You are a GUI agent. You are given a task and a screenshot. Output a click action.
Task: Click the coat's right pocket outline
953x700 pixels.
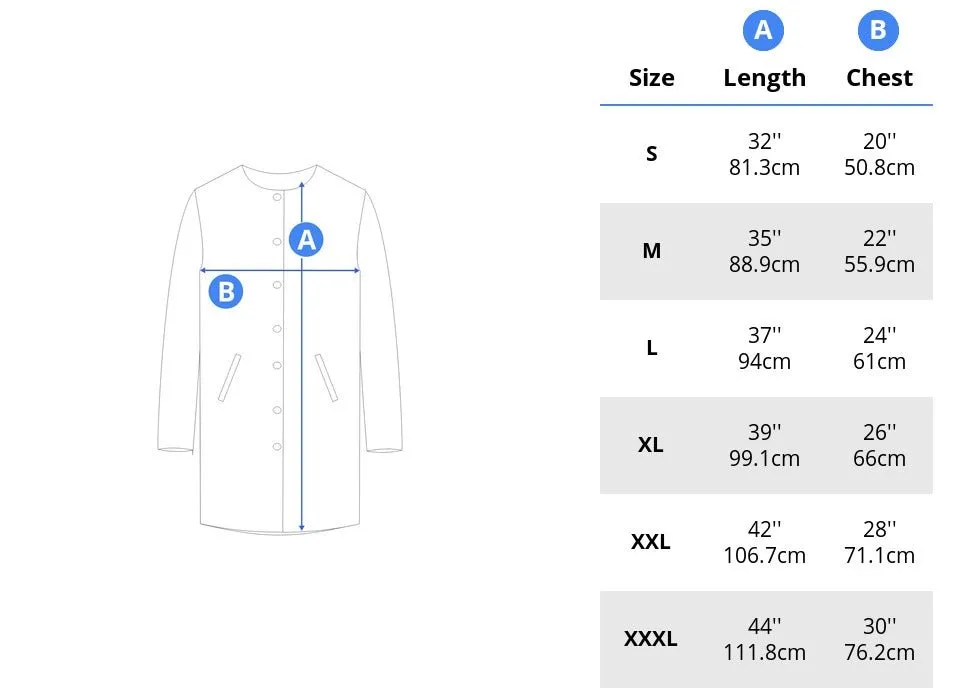(326, 377)
